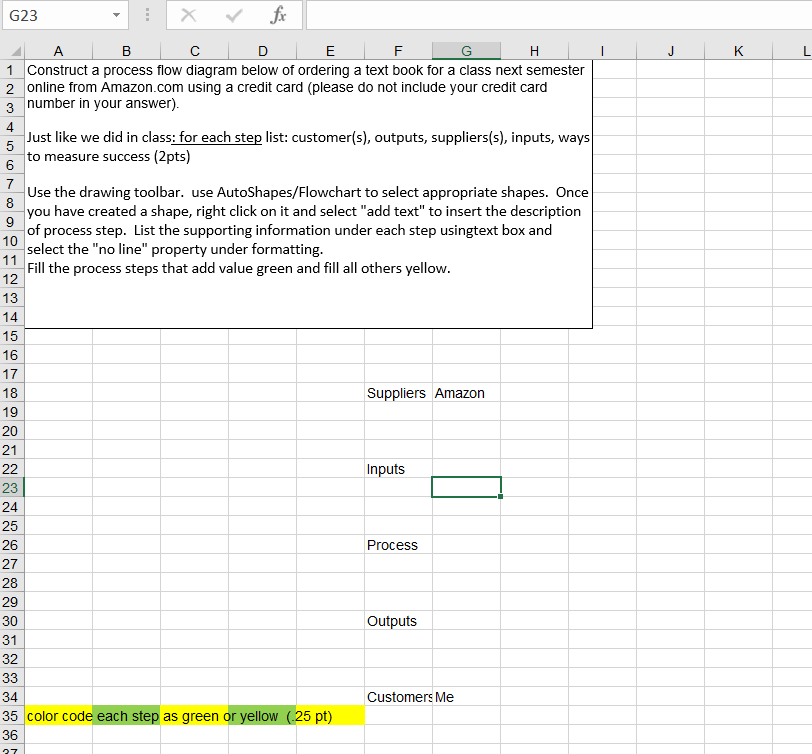Viewport: 812px width, 754px height.
Task: Select column F header
Action: 398,51
